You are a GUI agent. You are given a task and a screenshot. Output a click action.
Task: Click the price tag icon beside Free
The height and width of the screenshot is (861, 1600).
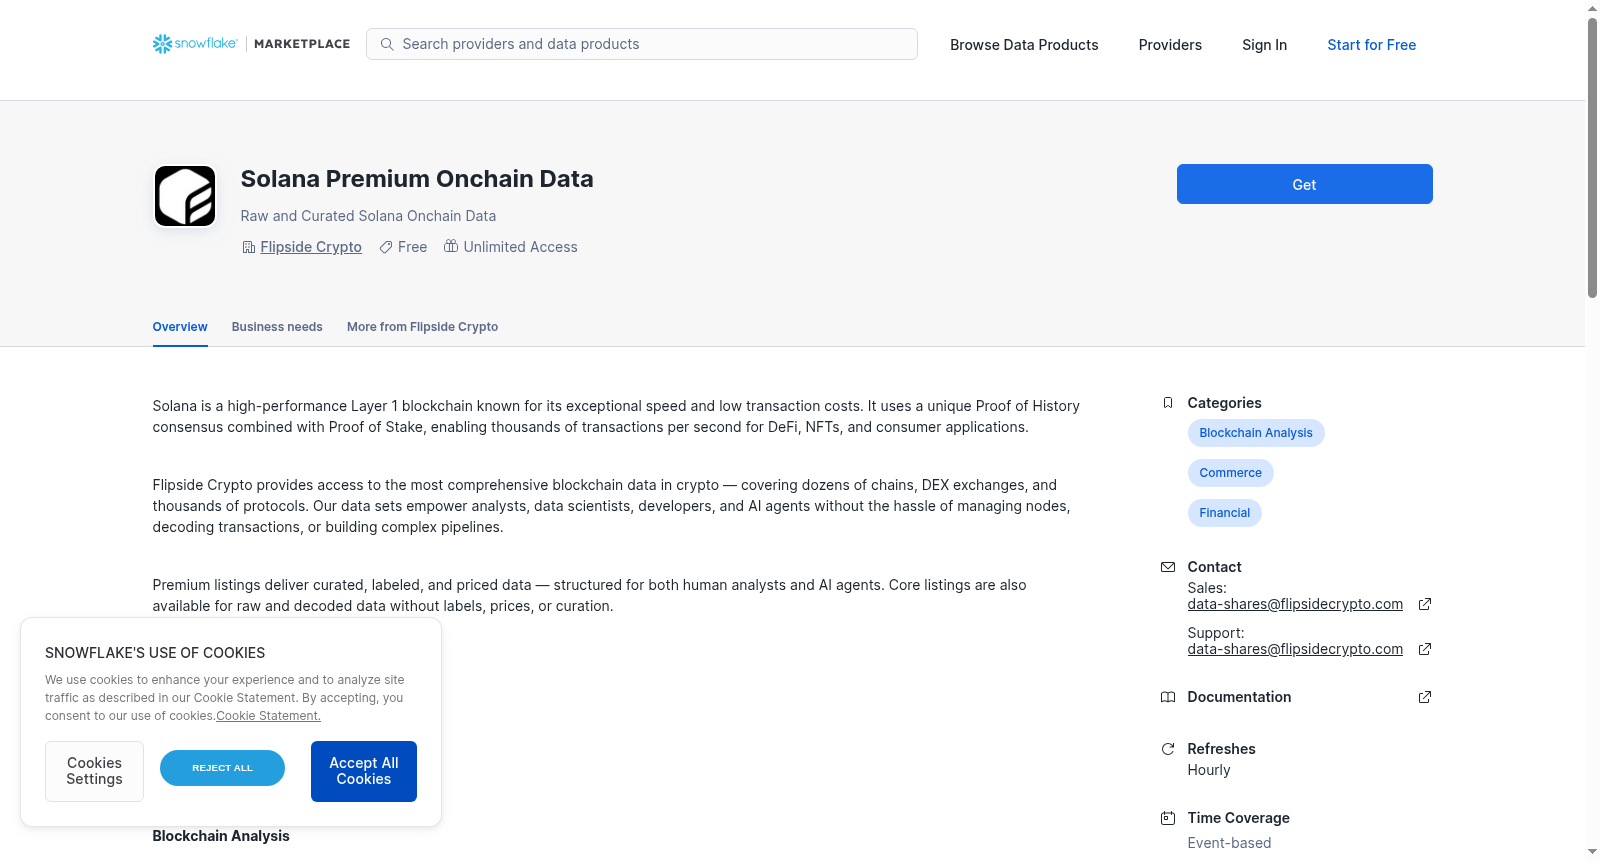386,247
